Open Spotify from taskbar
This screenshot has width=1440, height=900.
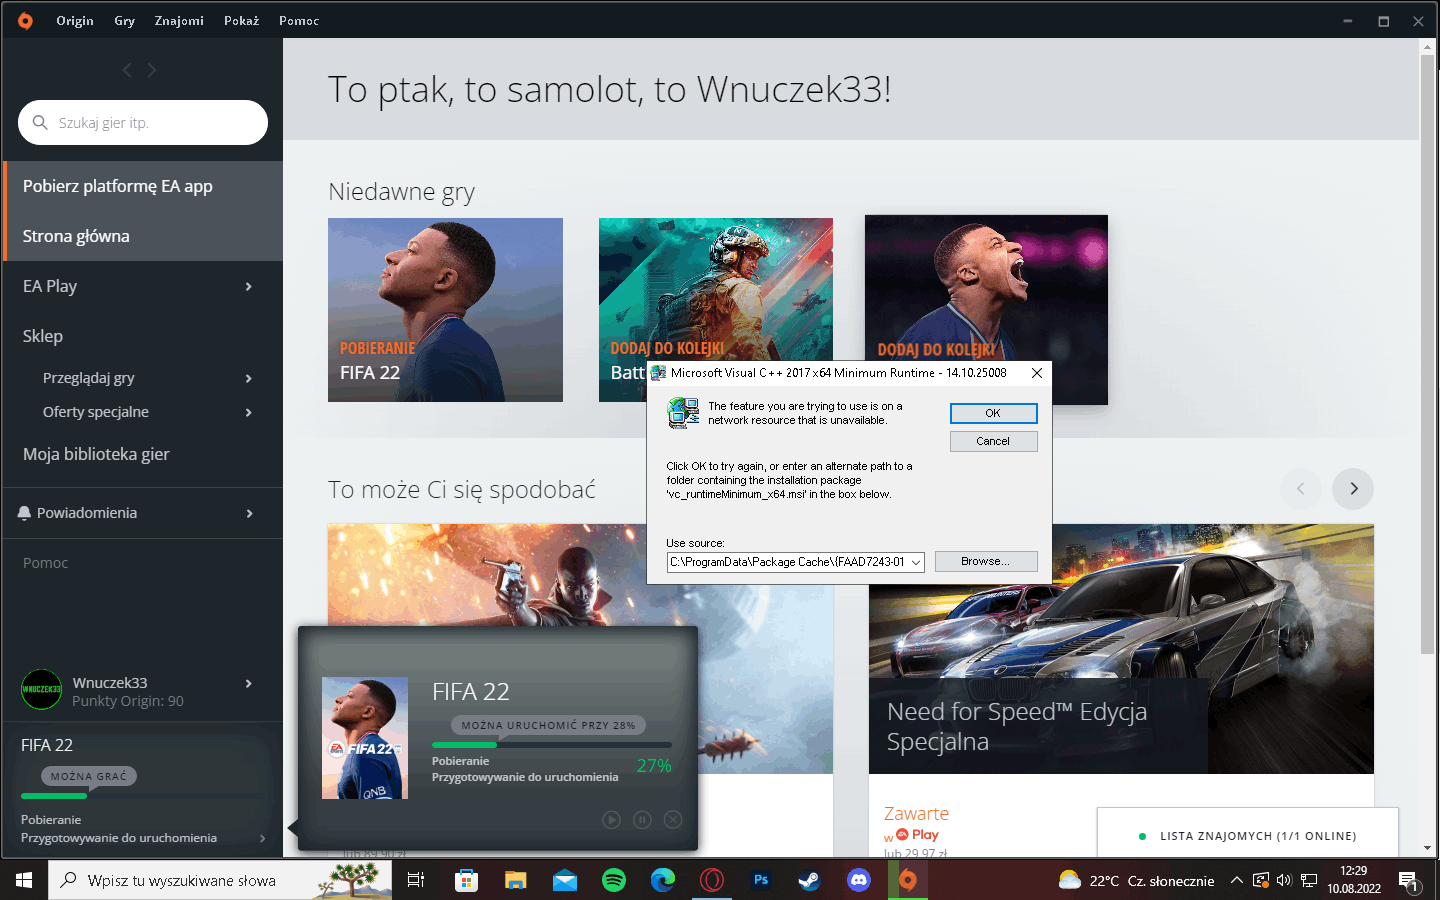613,880
